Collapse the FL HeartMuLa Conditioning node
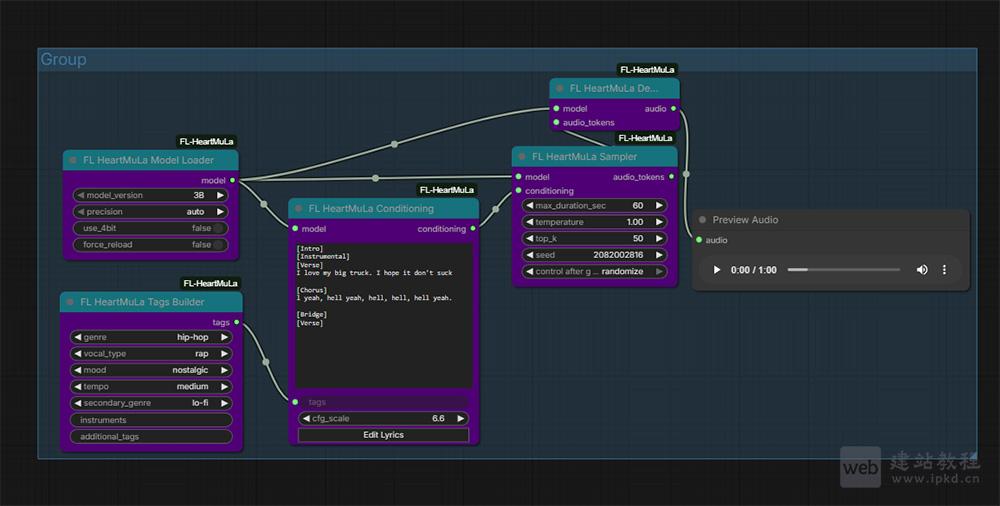Viewport: 1000px width, 506px height. (x=299, y=209)
